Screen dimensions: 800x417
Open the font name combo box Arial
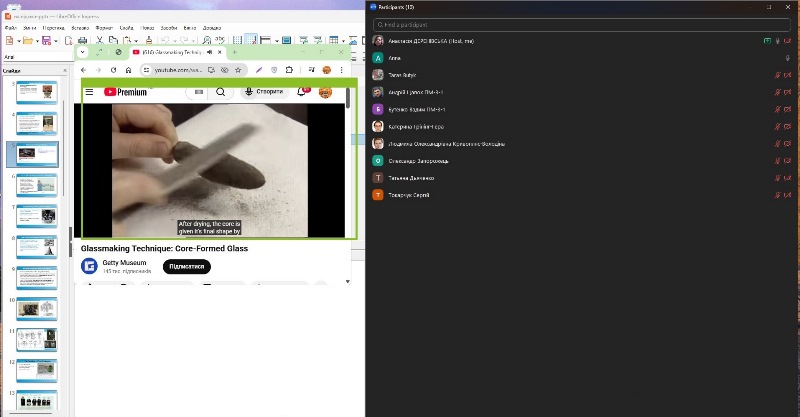20,57
